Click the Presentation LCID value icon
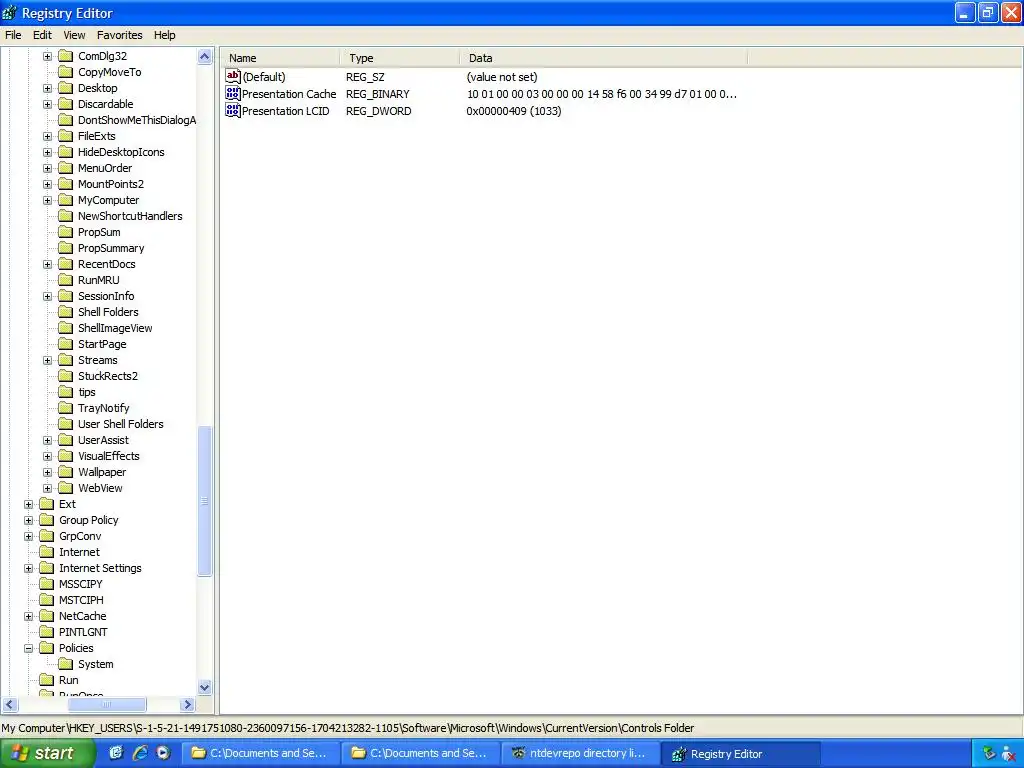 tap(233, 110)
